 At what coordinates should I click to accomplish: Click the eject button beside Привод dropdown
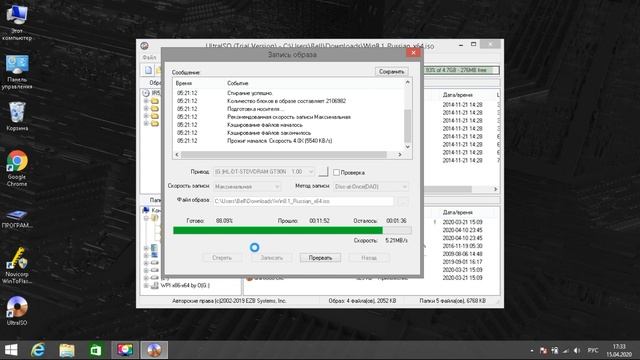[323, 172]
